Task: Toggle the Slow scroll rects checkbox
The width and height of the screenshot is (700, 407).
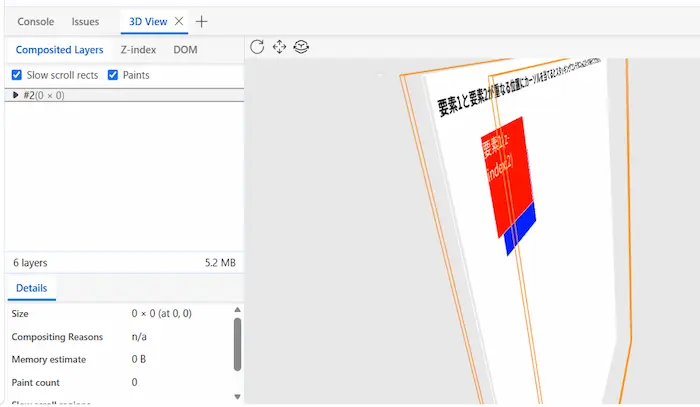Action: (17, 75)
